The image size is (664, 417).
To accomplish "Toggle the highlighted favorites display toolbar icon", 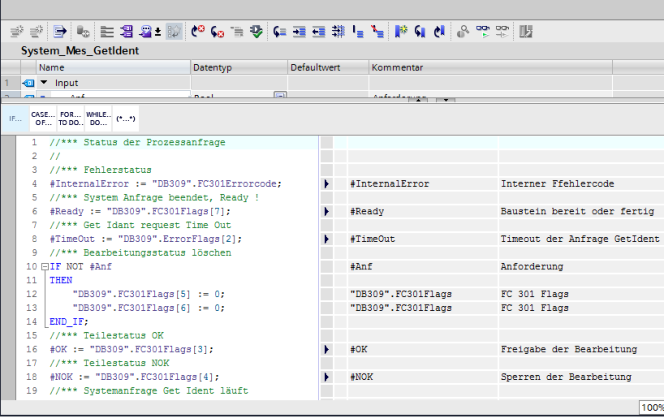I will (x=174, y=32).
